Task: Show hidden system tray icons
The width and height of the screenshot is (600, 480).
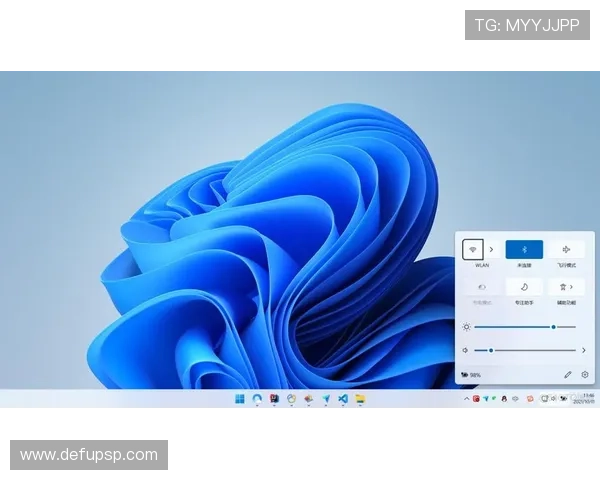Action: coord(466,398)
